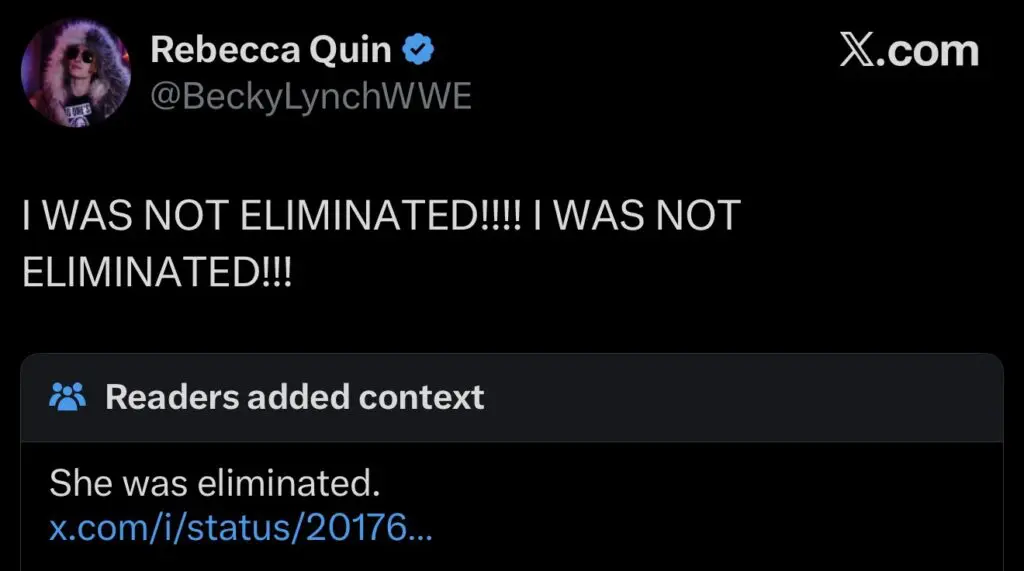1024x571 pixels.
Task: Click the truncated ellipsis of status link
Action: (420, 530)
